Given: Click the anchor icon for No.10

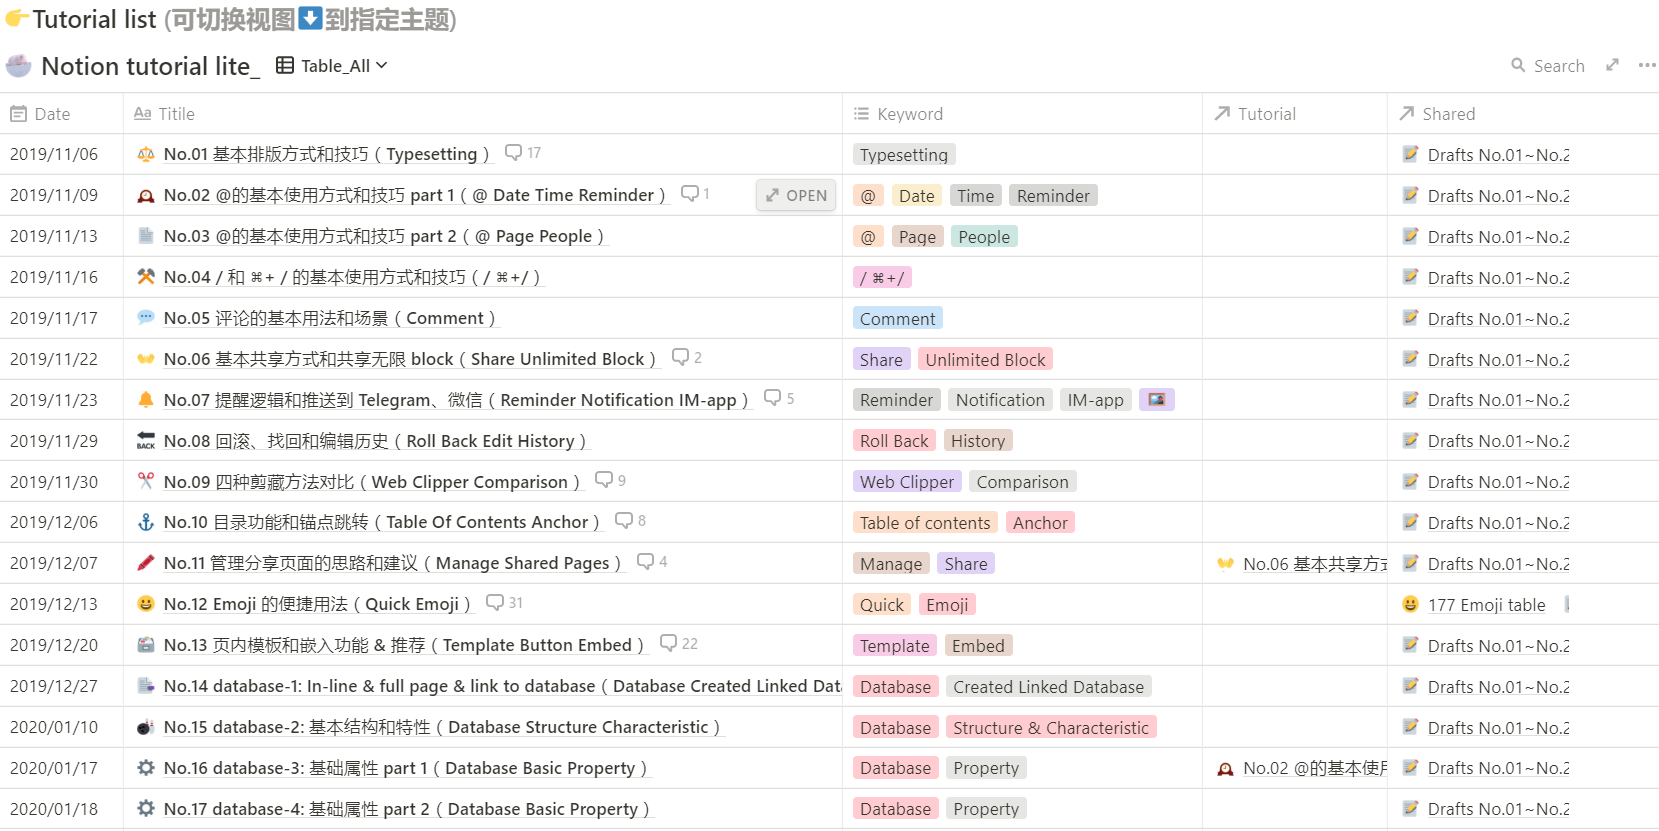Looking at the screenshot, I should [x=146, y=522].
